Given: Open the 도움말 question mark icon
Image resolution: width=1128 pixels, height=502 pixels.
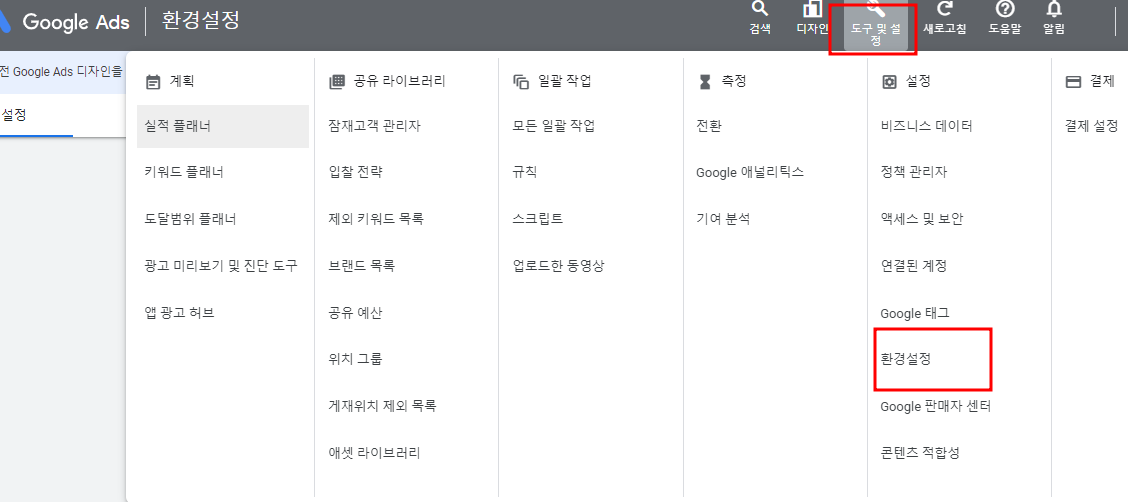Looking at the screenshot, I should [1004, 9].
